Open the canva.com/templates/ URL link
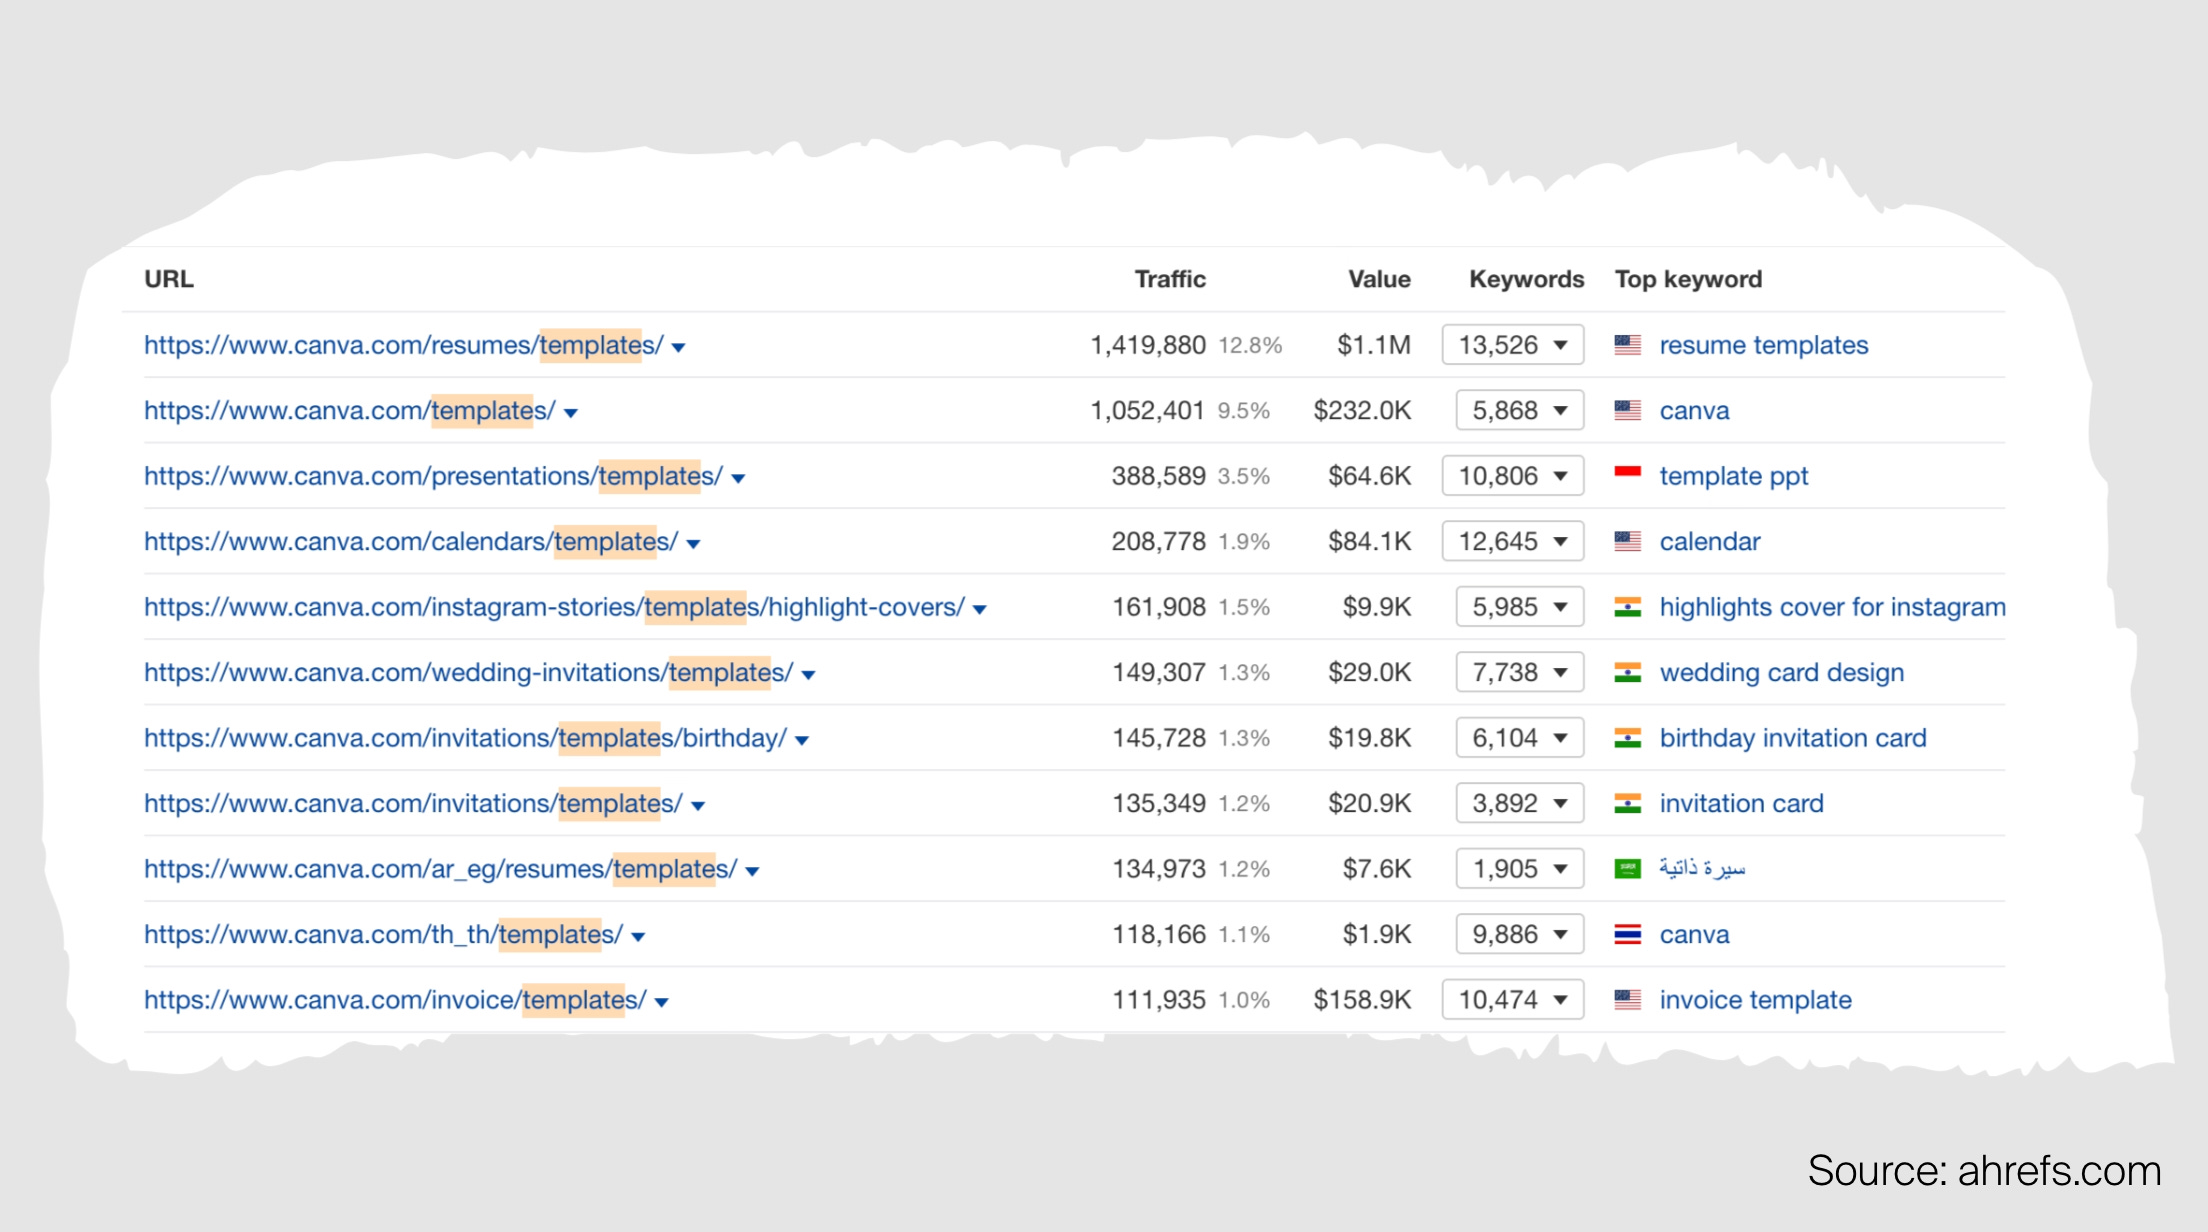The width and height of the screenshot is (2208, 1232). coord(349,411)
